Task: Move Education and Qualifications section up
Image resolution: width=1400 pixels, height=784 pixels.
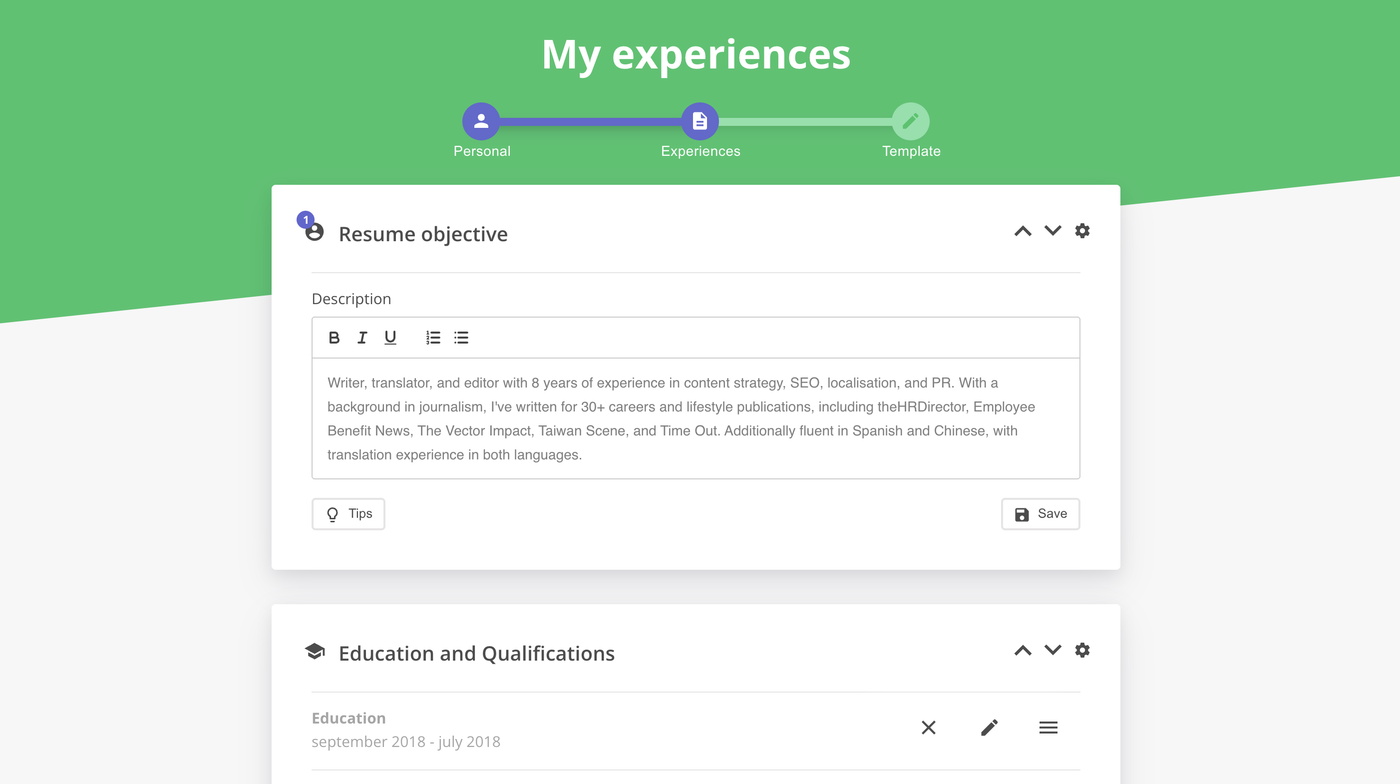Action: [x=1022, y=650]
